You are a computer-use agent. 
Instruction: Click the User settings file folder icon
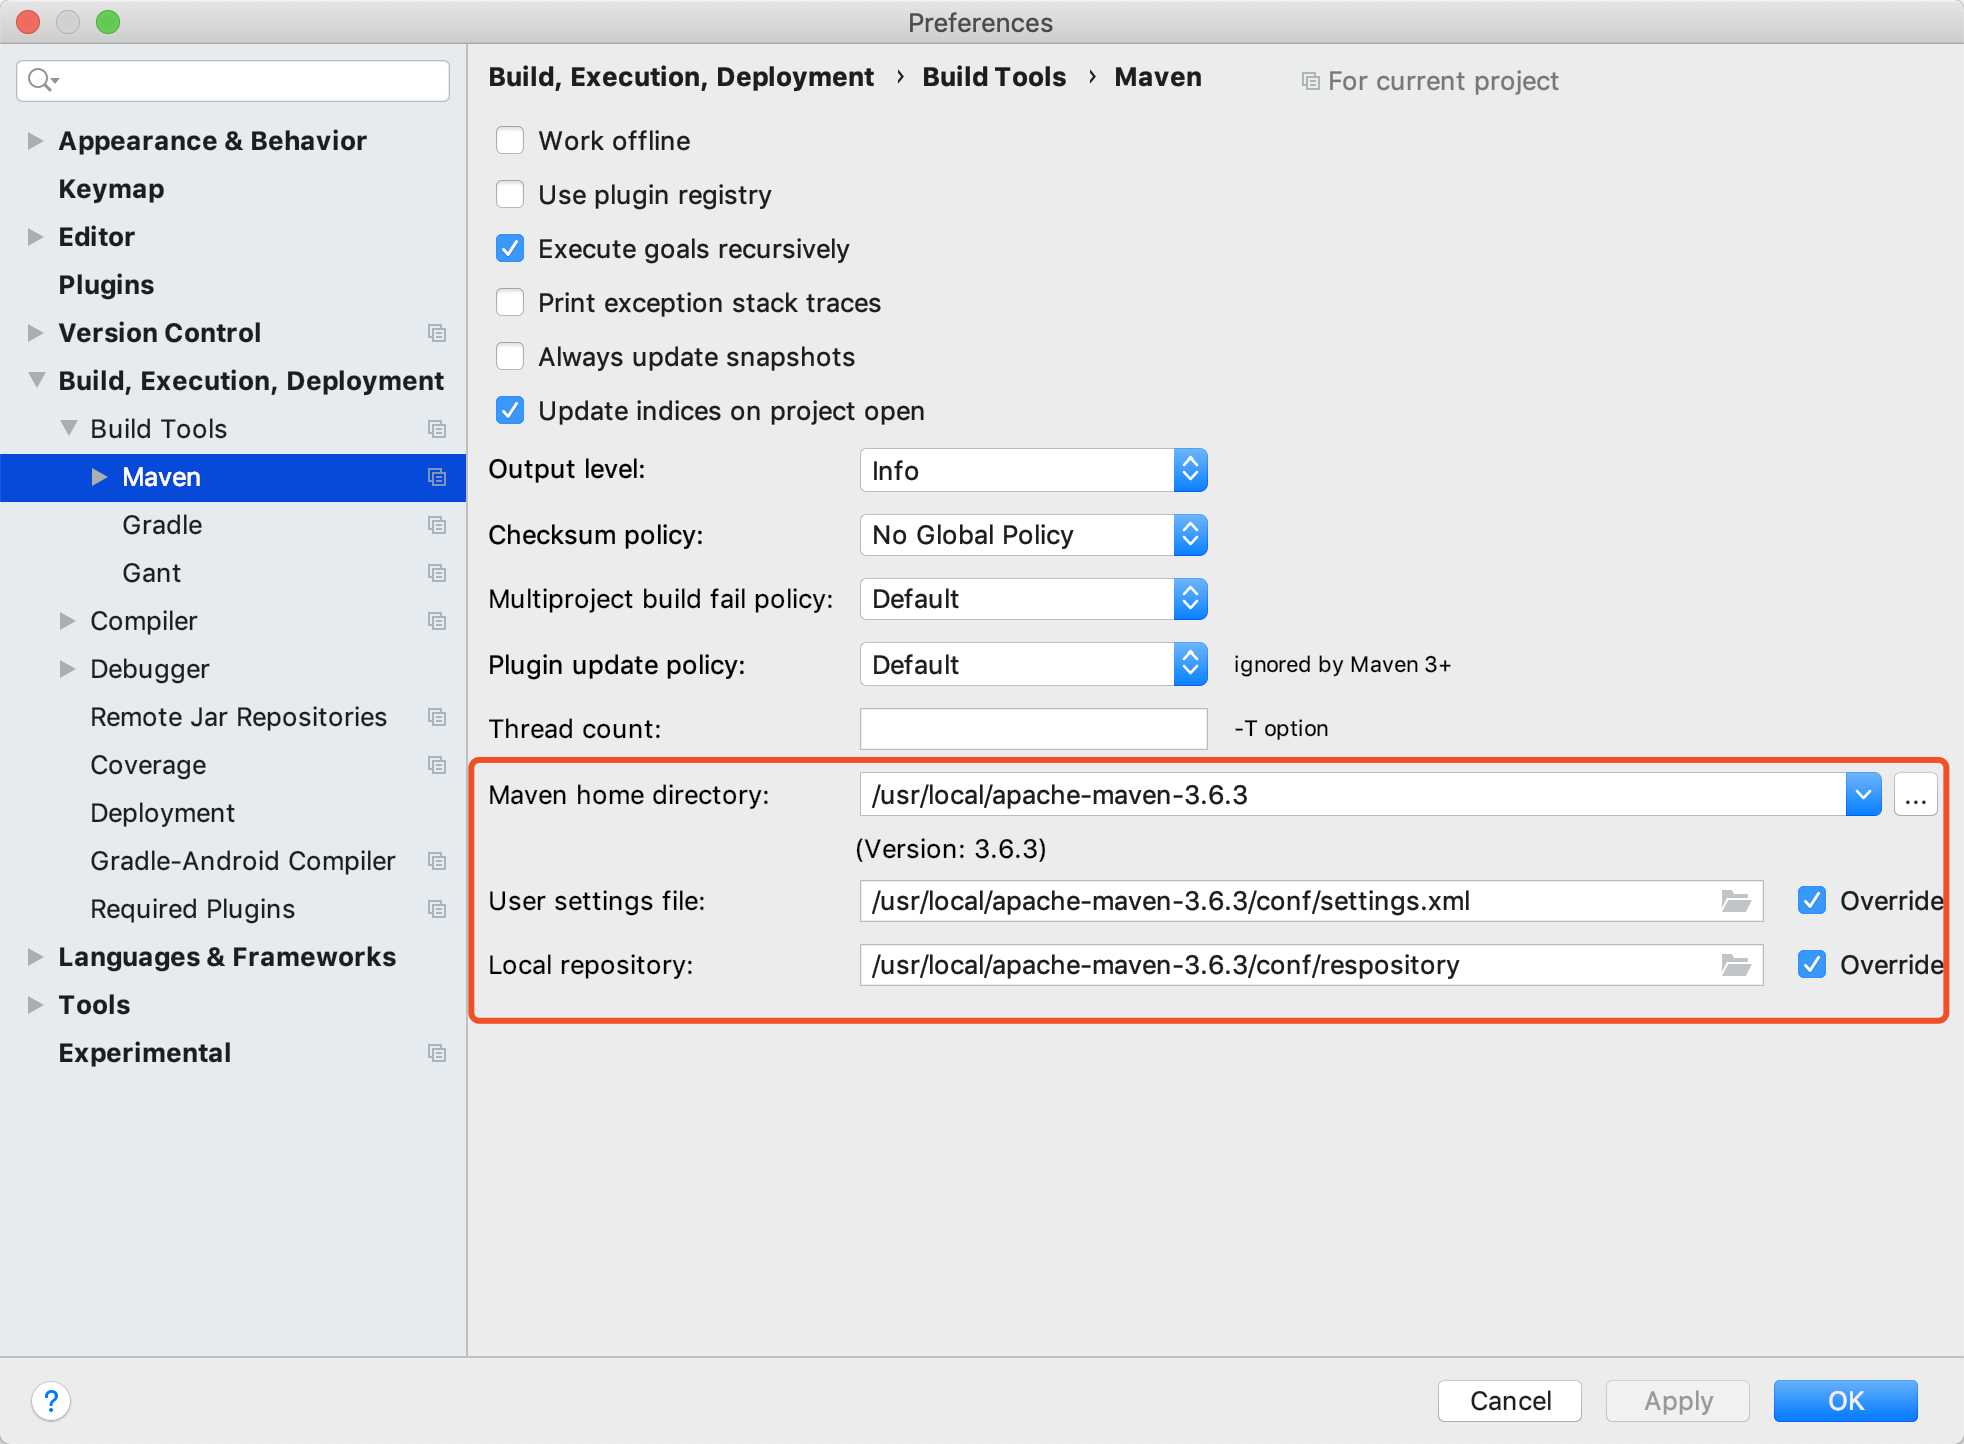[1737, 900]
